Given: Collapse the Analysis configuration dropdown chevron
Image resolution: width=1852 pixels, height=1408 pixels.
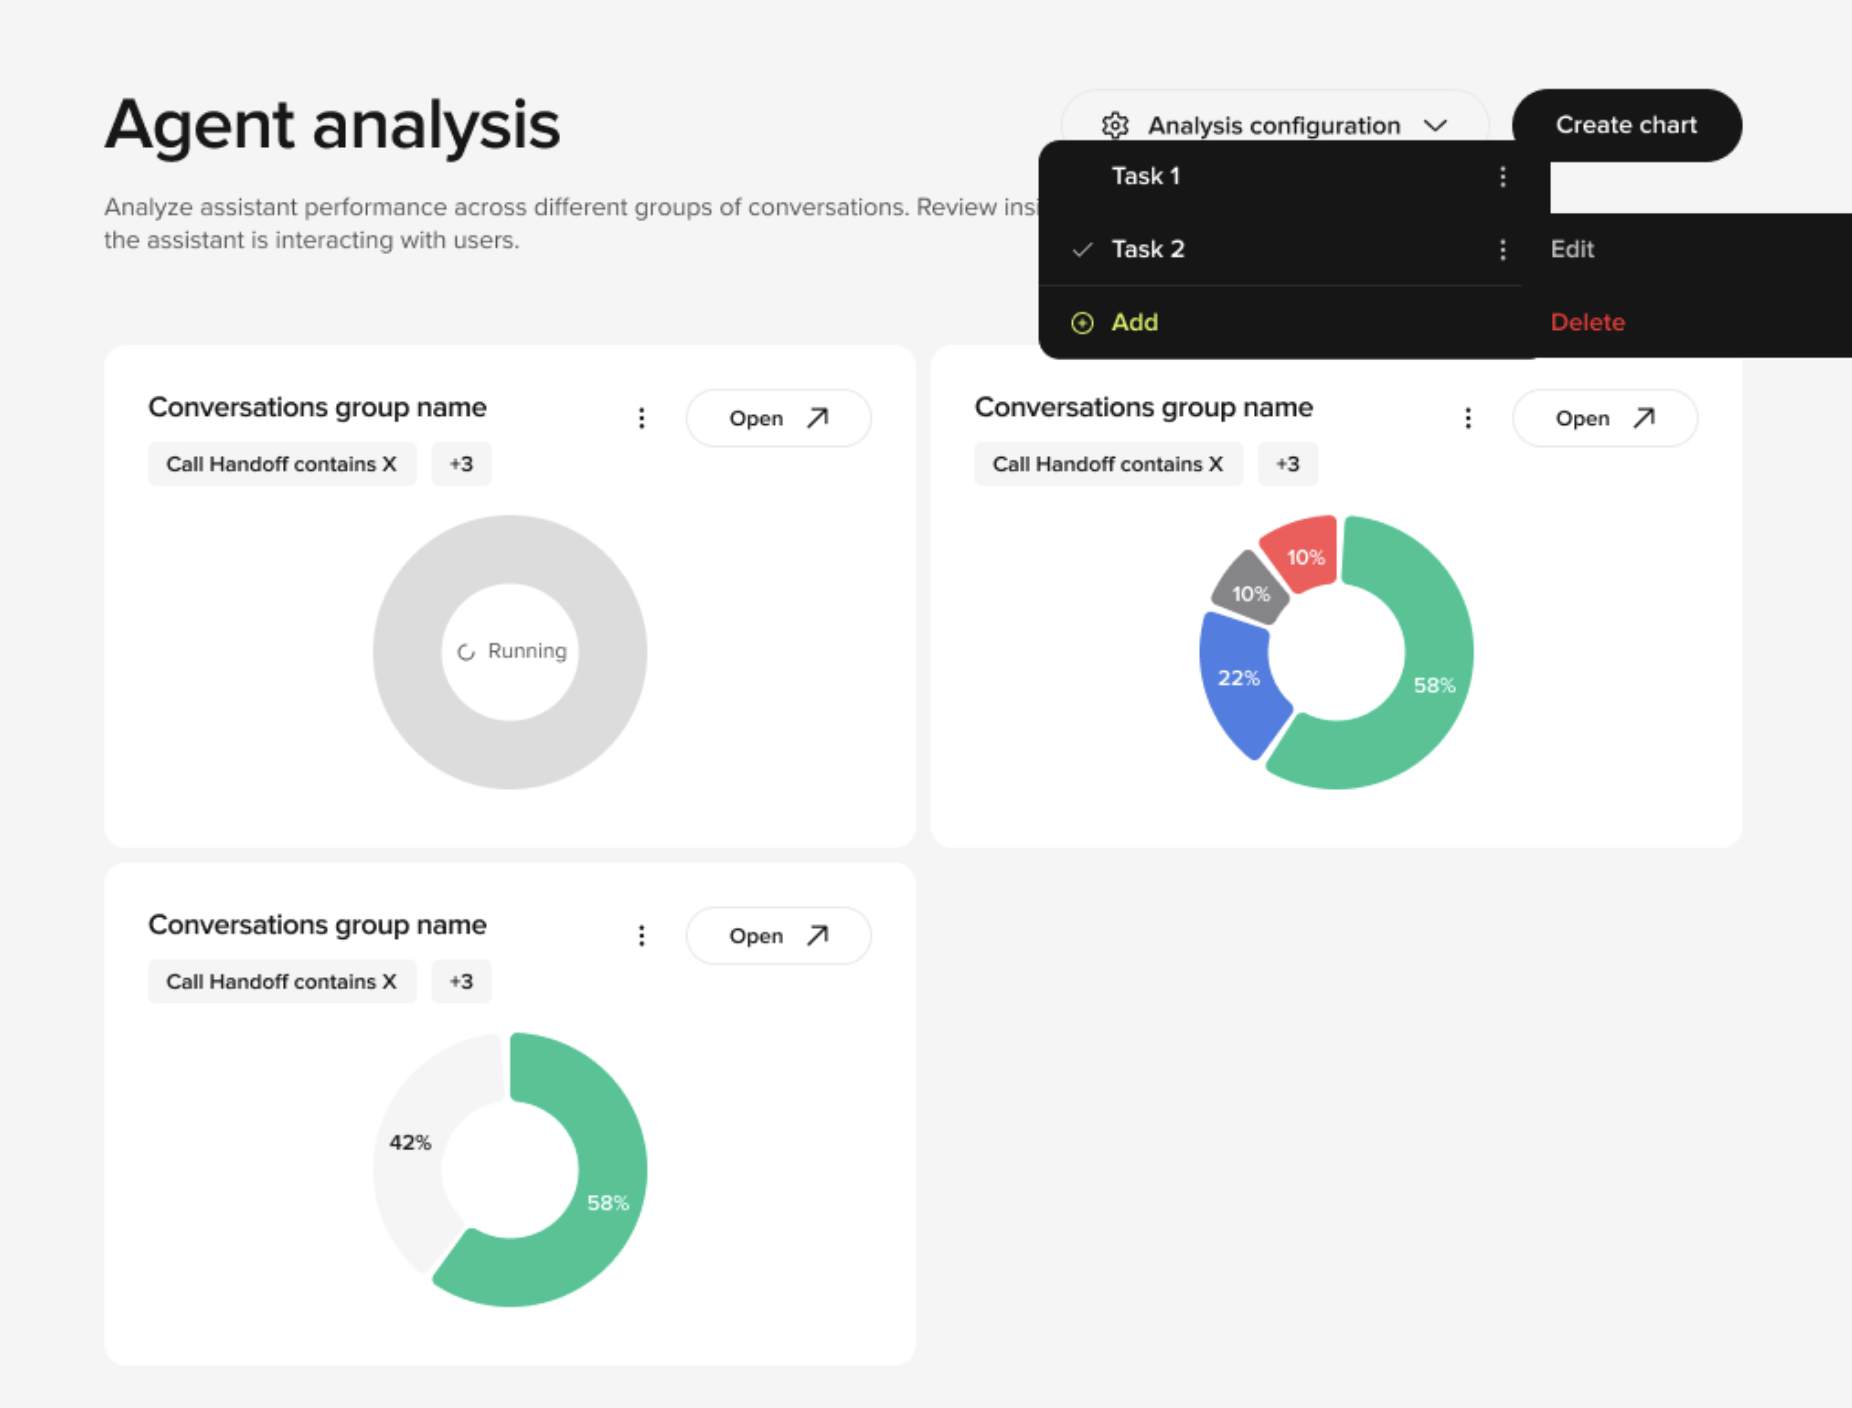Looking at the screenshot, I should click(1437, 125).
